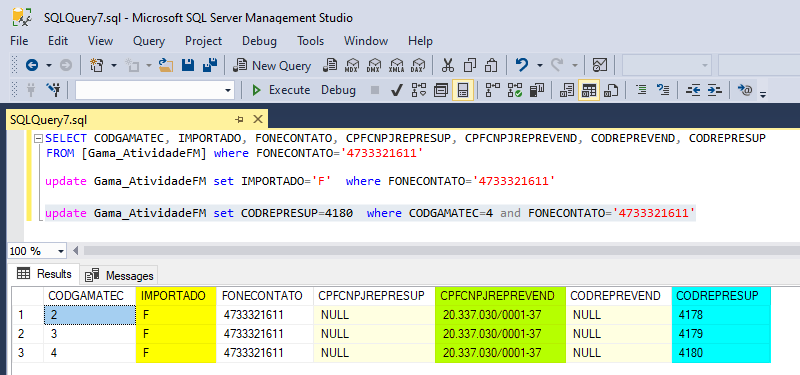
Task: Decrease indent of selected lines
Action: click(693, 90)
